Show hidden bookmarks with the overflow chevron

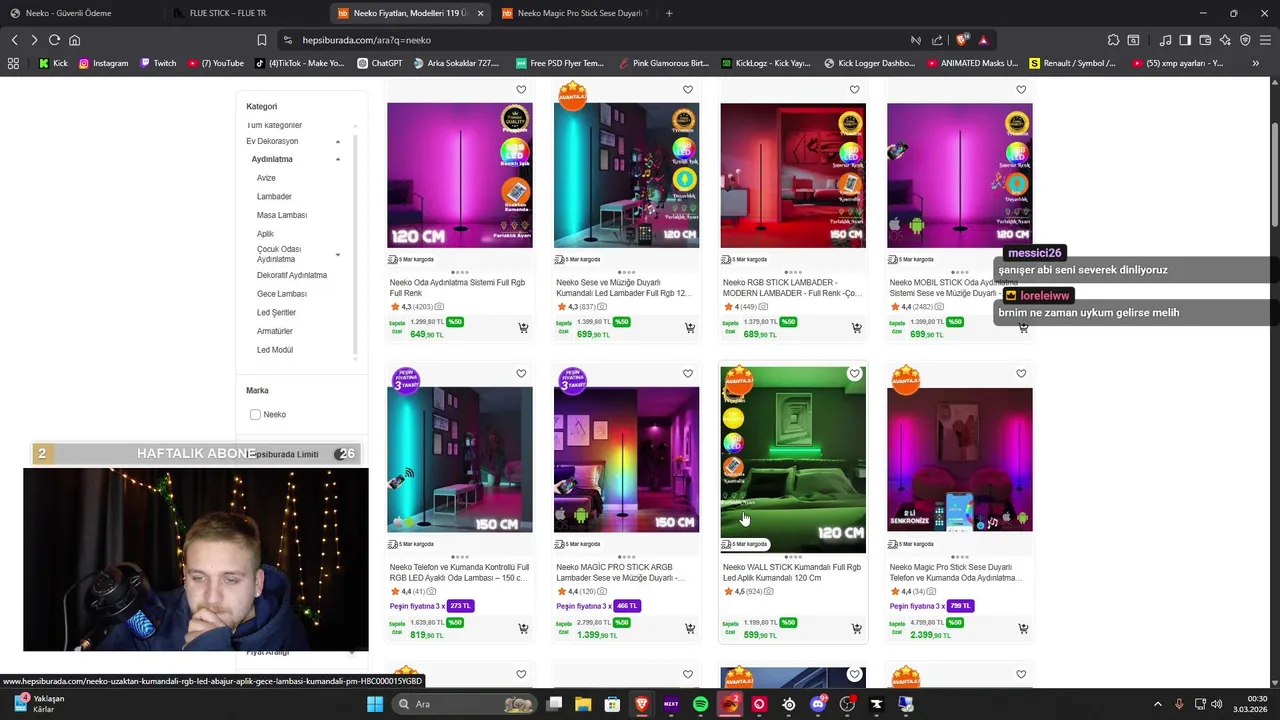click(x=1256, y=63)
